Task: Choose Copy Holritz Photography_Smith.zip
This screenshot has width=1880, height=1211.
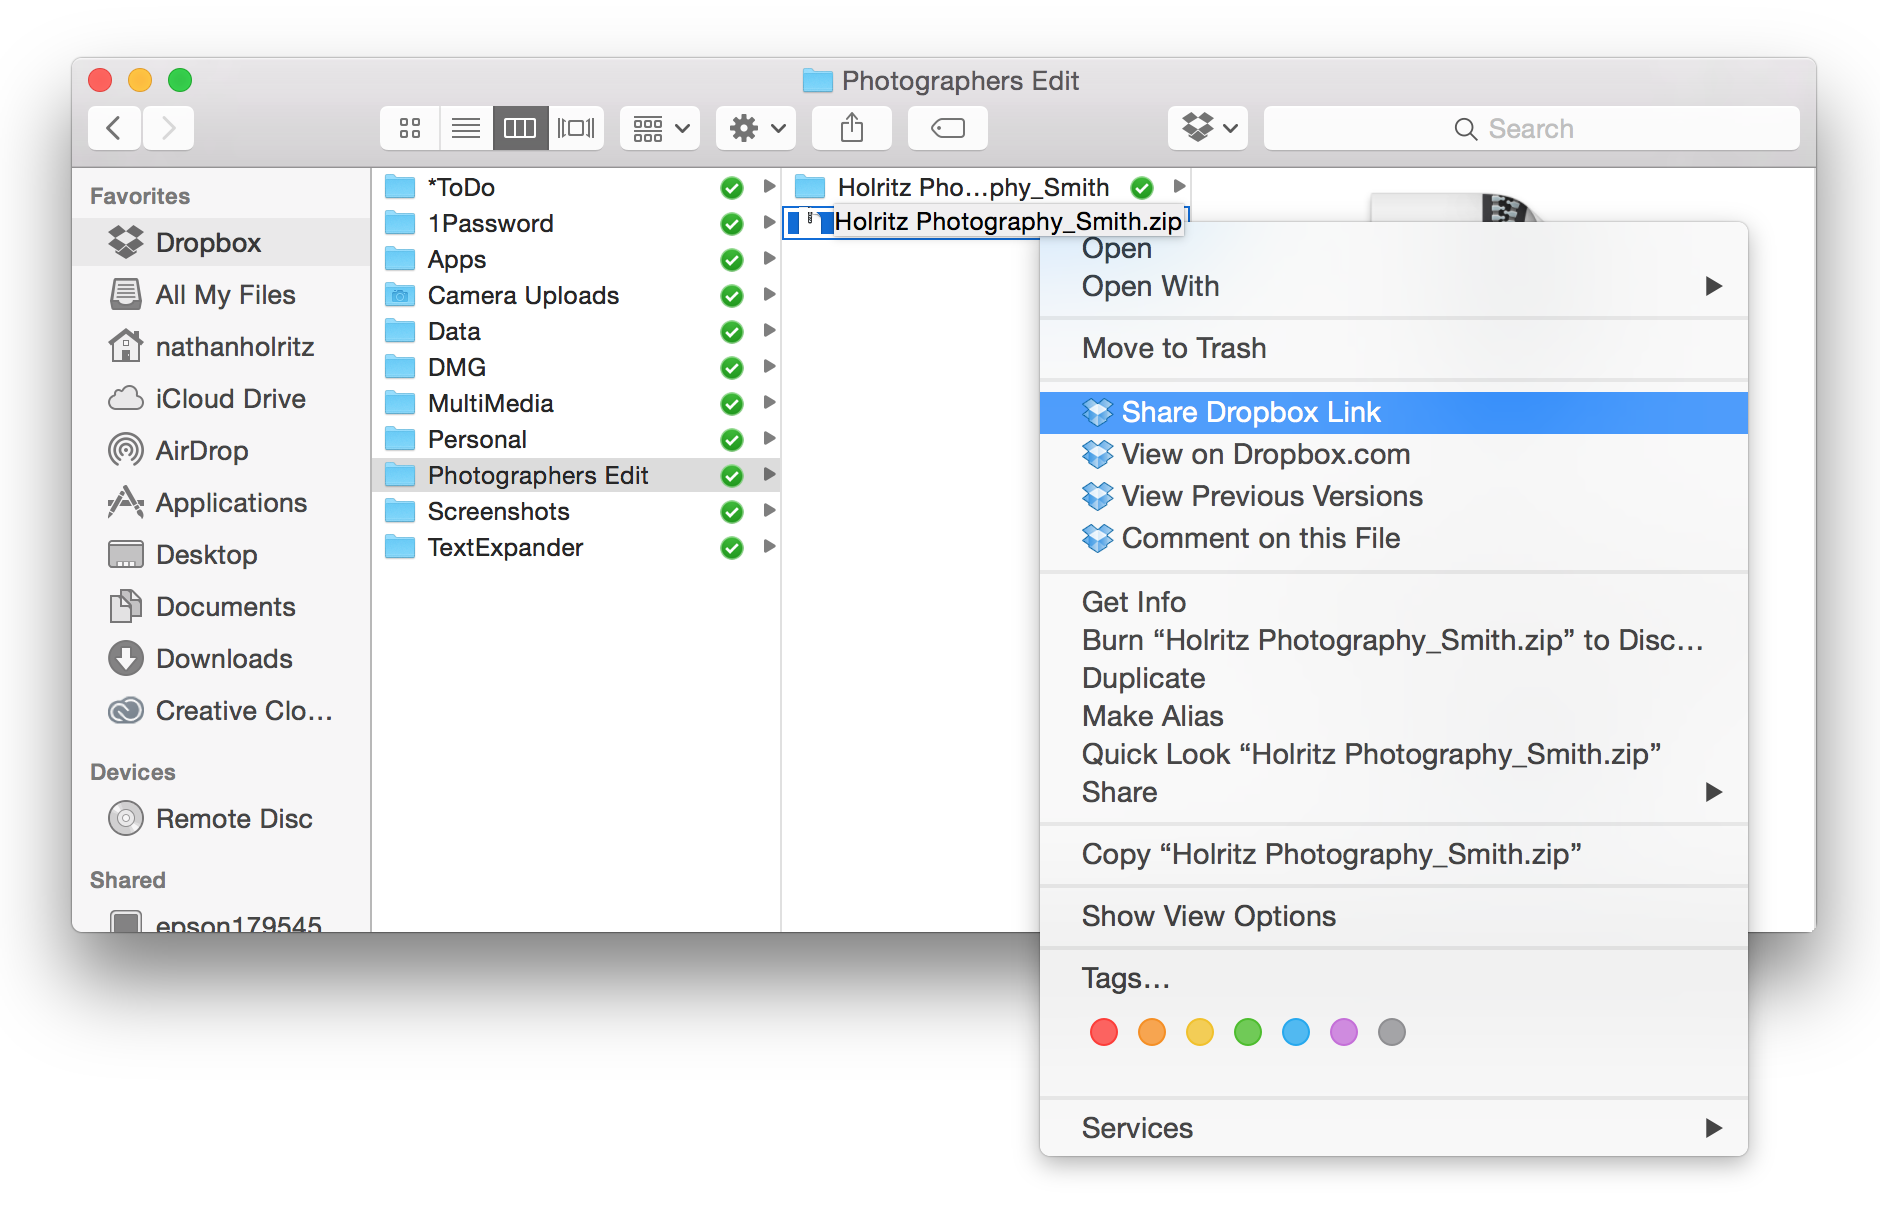Action: coord(1394,854)
